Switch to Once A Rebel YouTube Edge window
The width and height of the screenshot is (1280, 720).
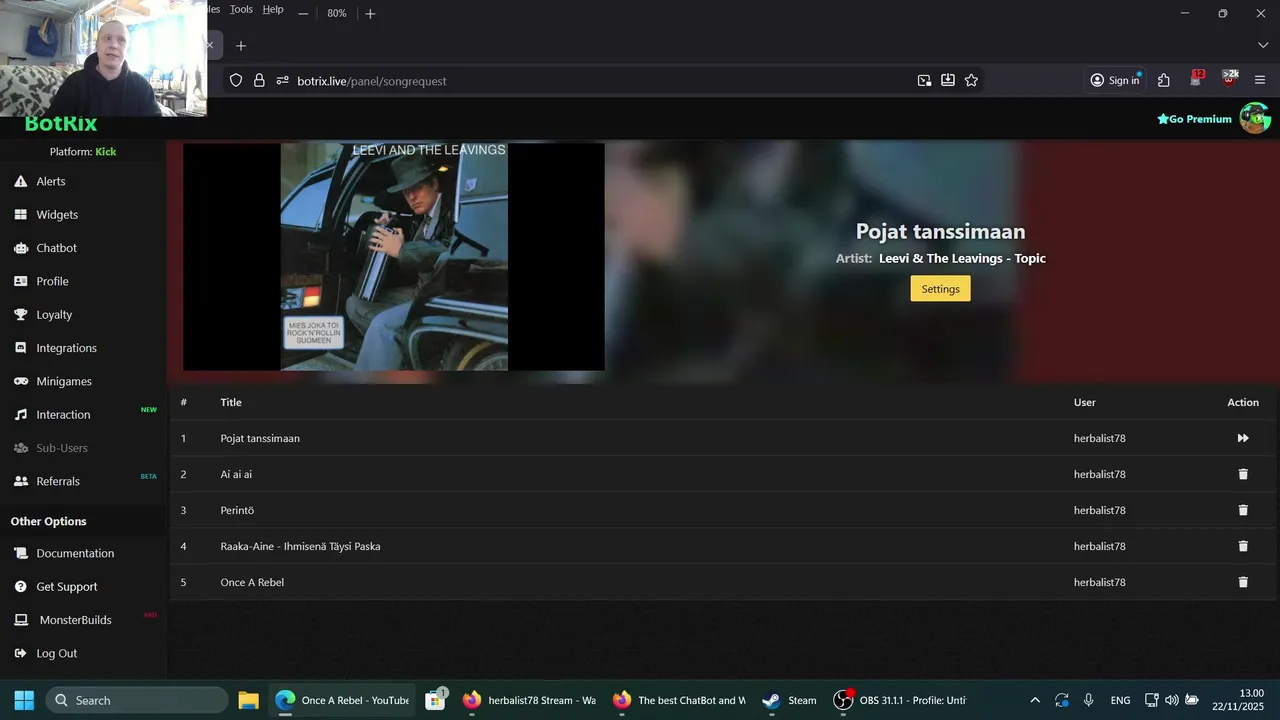pos(343,700)
